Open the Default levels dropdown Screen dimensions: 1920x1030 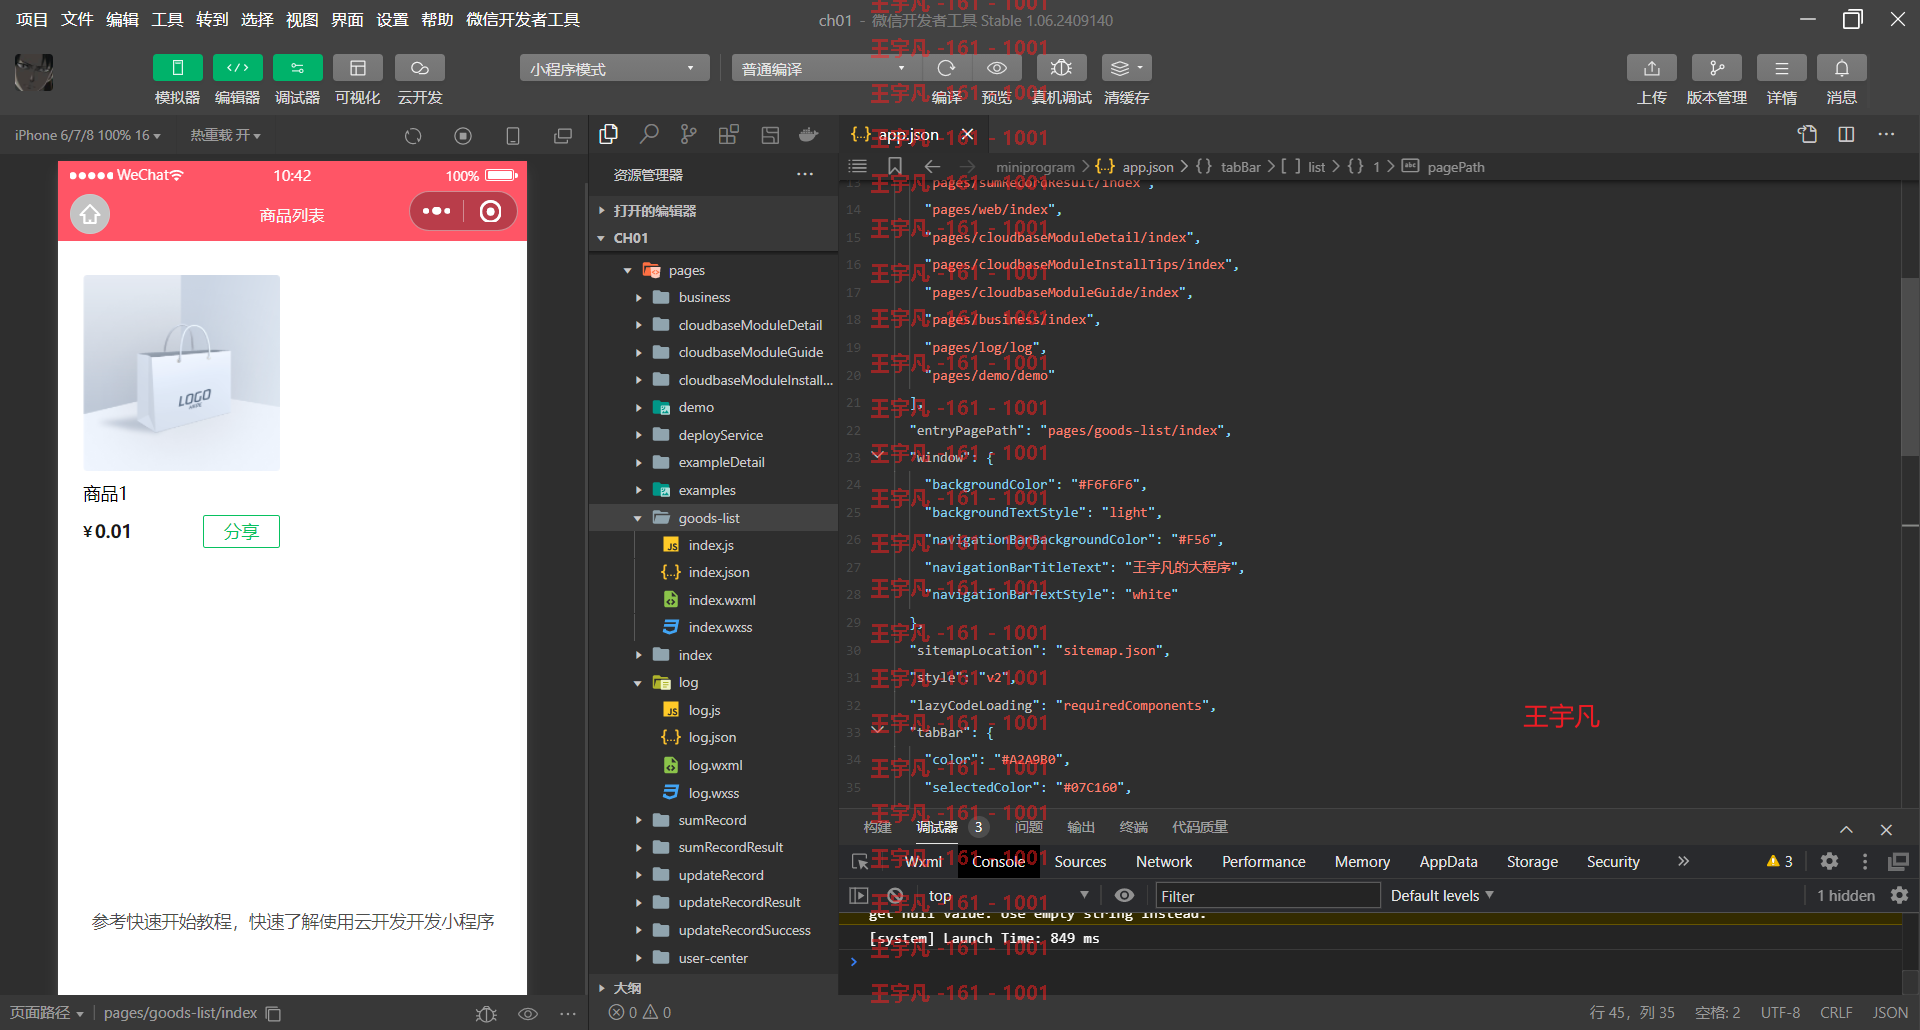click(x=1442, y=896)
